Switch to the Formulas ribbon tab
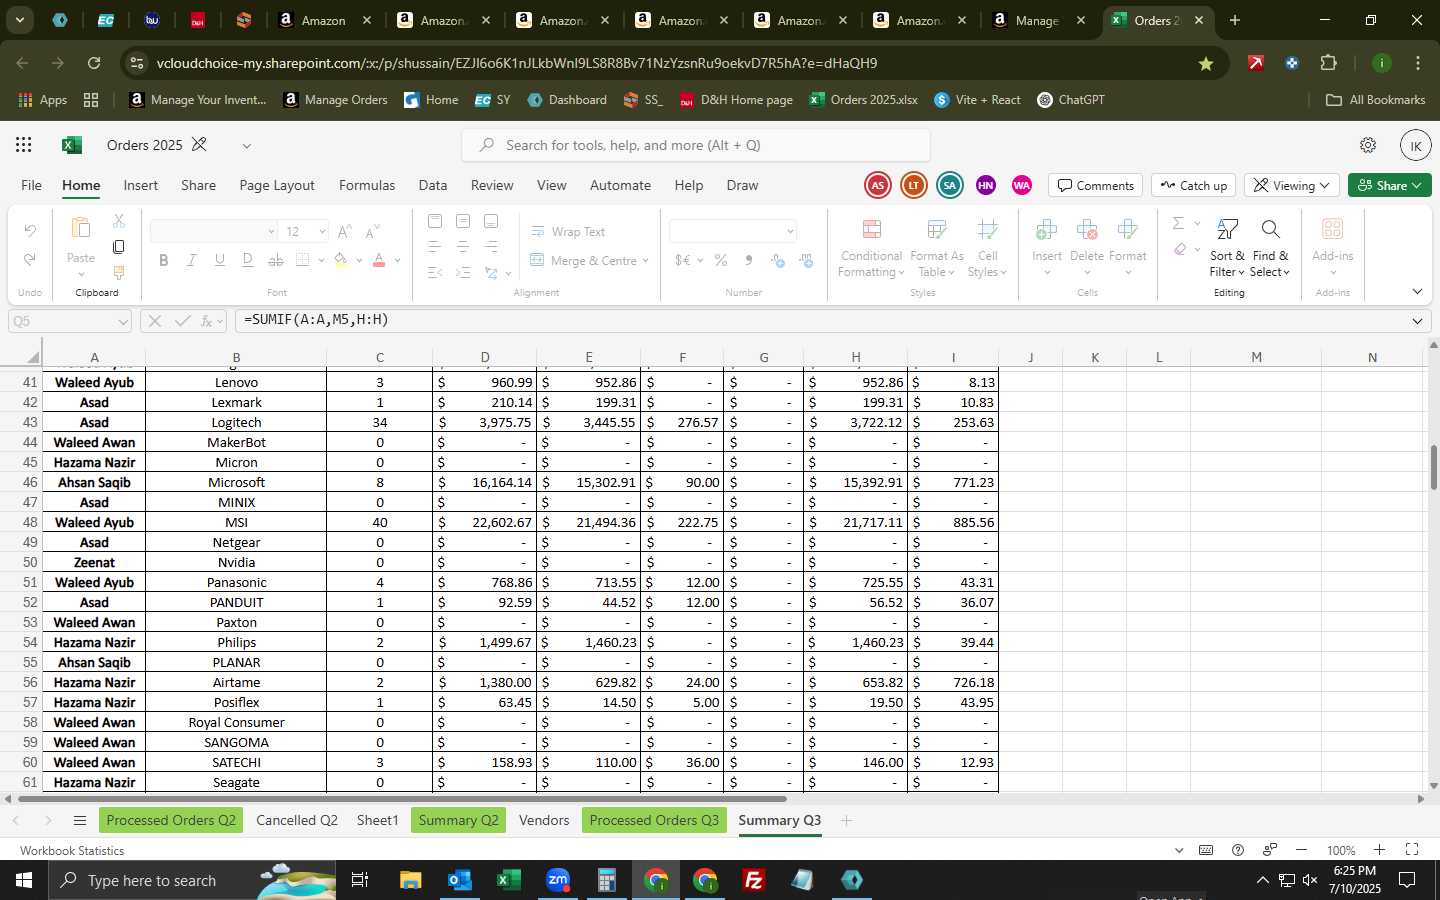 pyautogui.click(x=367, y=186)
